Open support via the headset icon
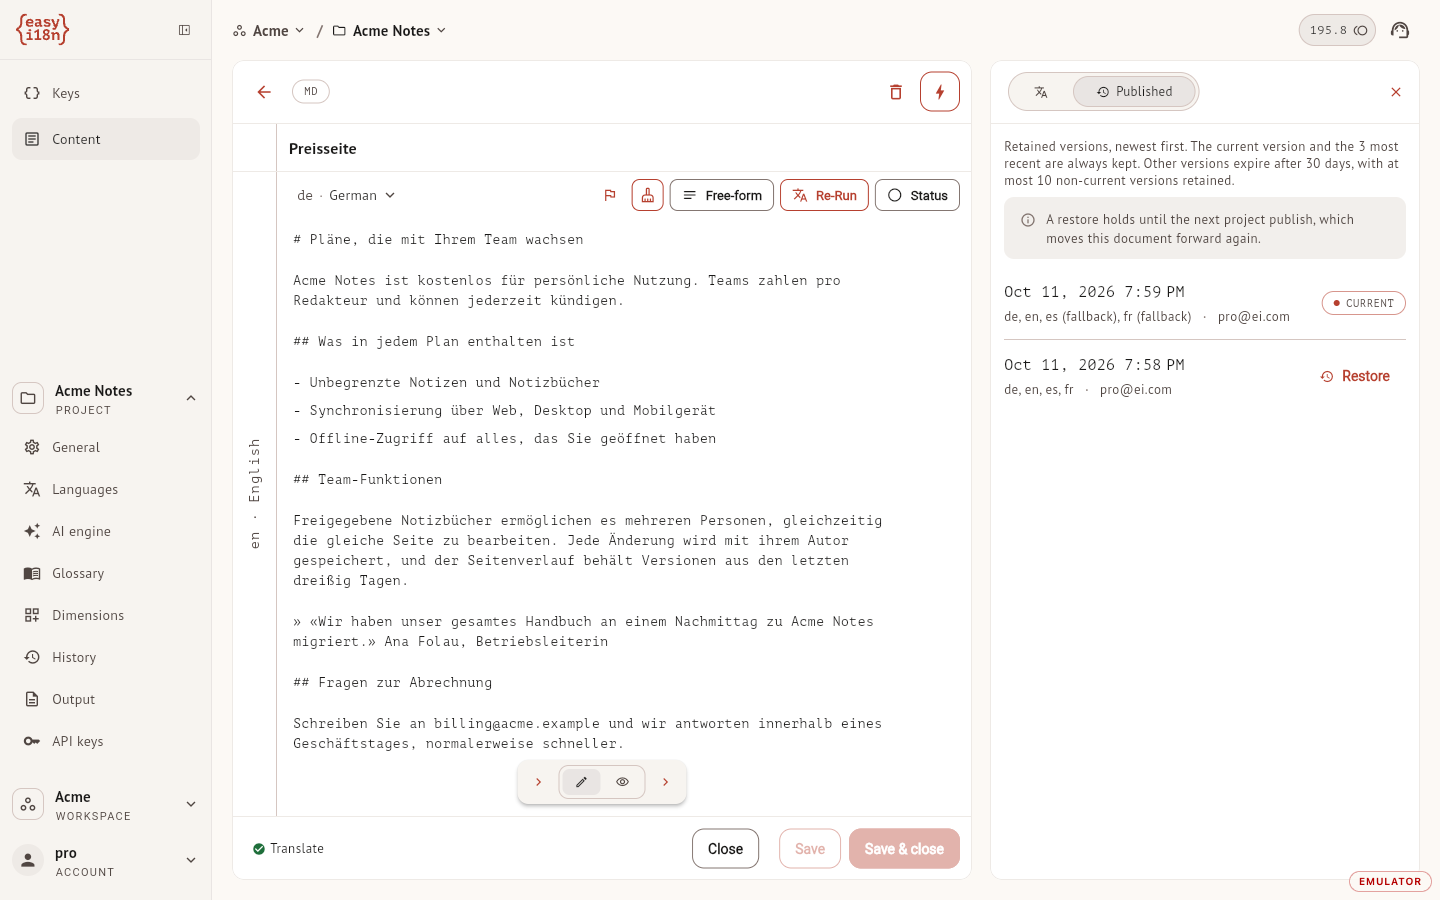This screenshot has width=1440, height=900. (1400, 30)
